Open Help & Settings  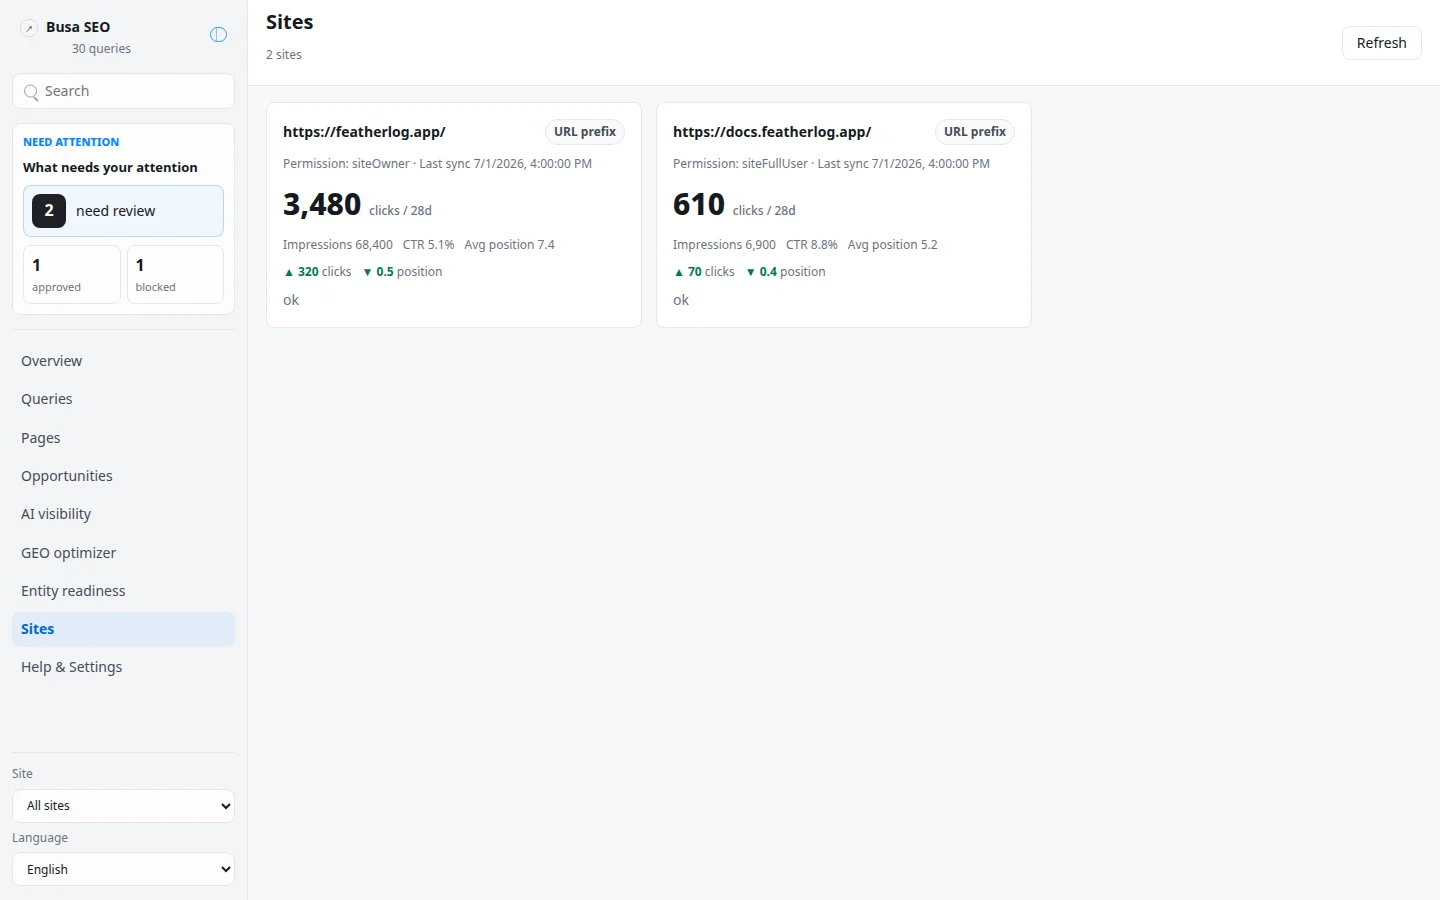click(x=123, y=667)
